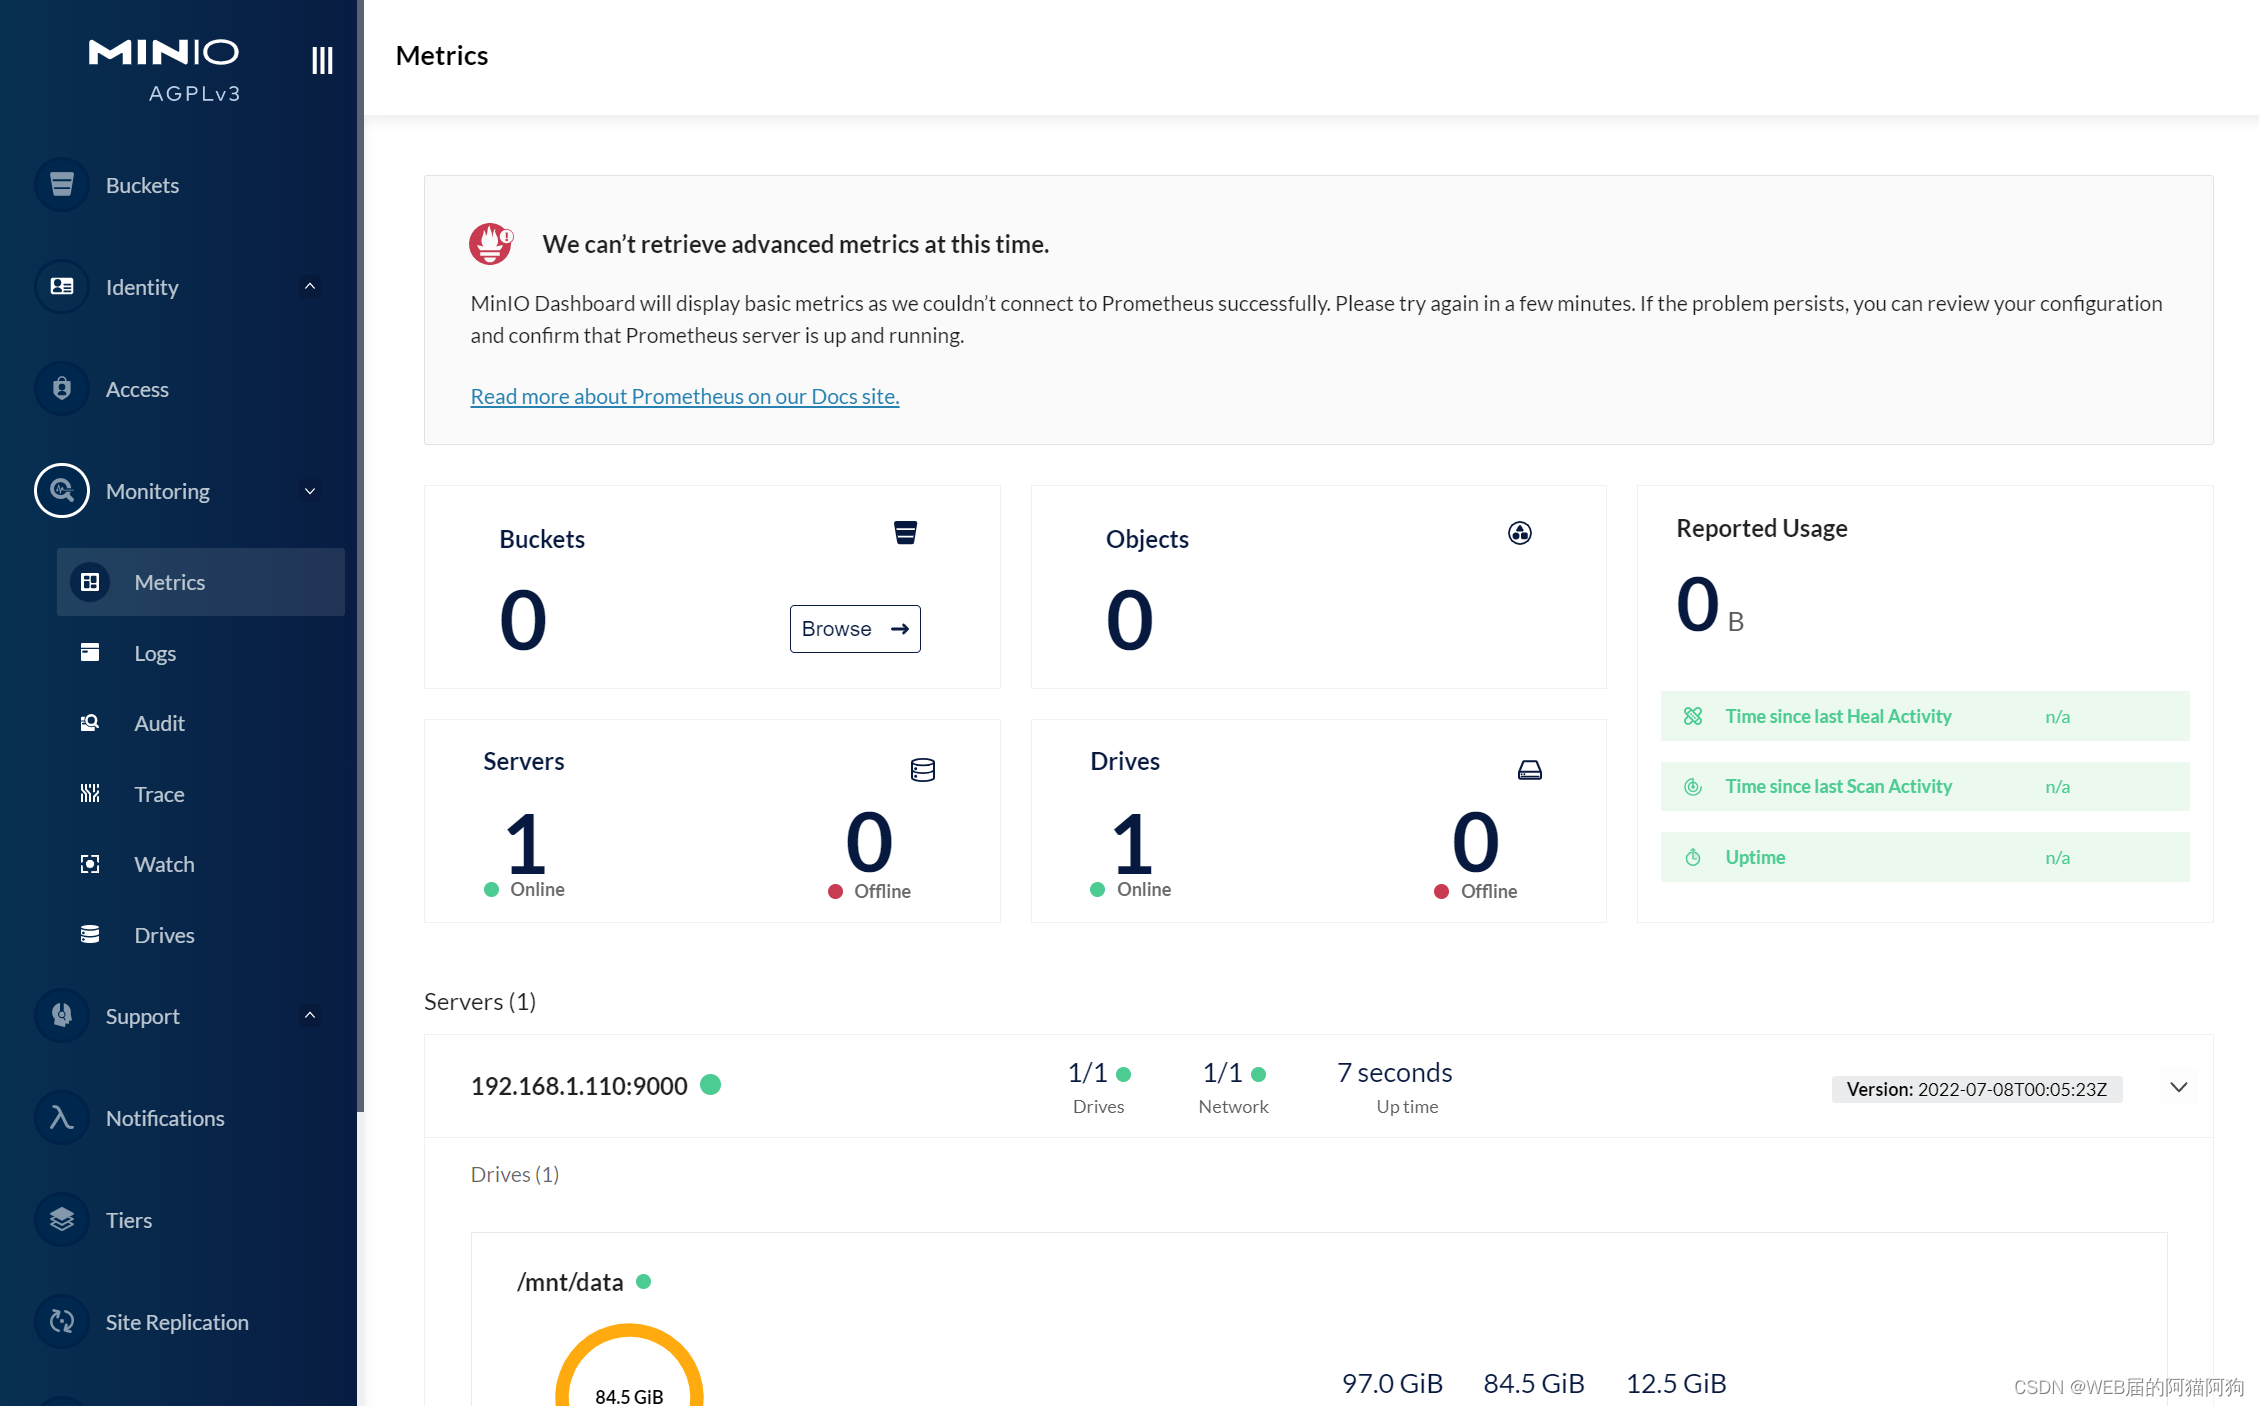Click the 'Drives (1)' section label

[x=515, y=1174]
